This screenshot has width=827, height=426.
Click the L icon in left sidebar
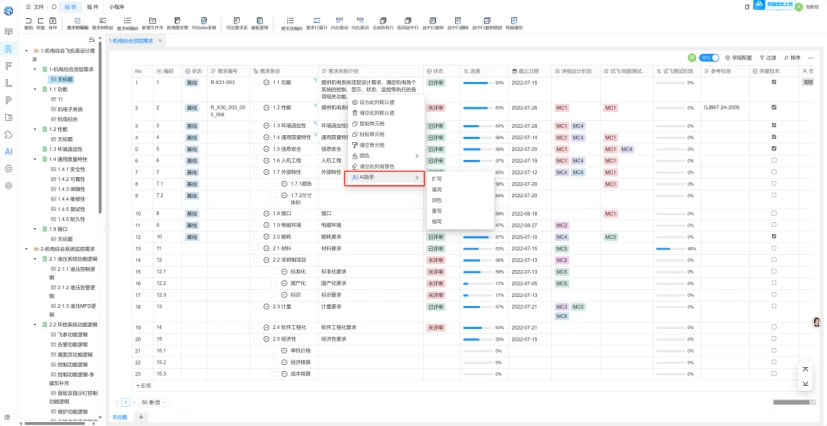(8, 83)
